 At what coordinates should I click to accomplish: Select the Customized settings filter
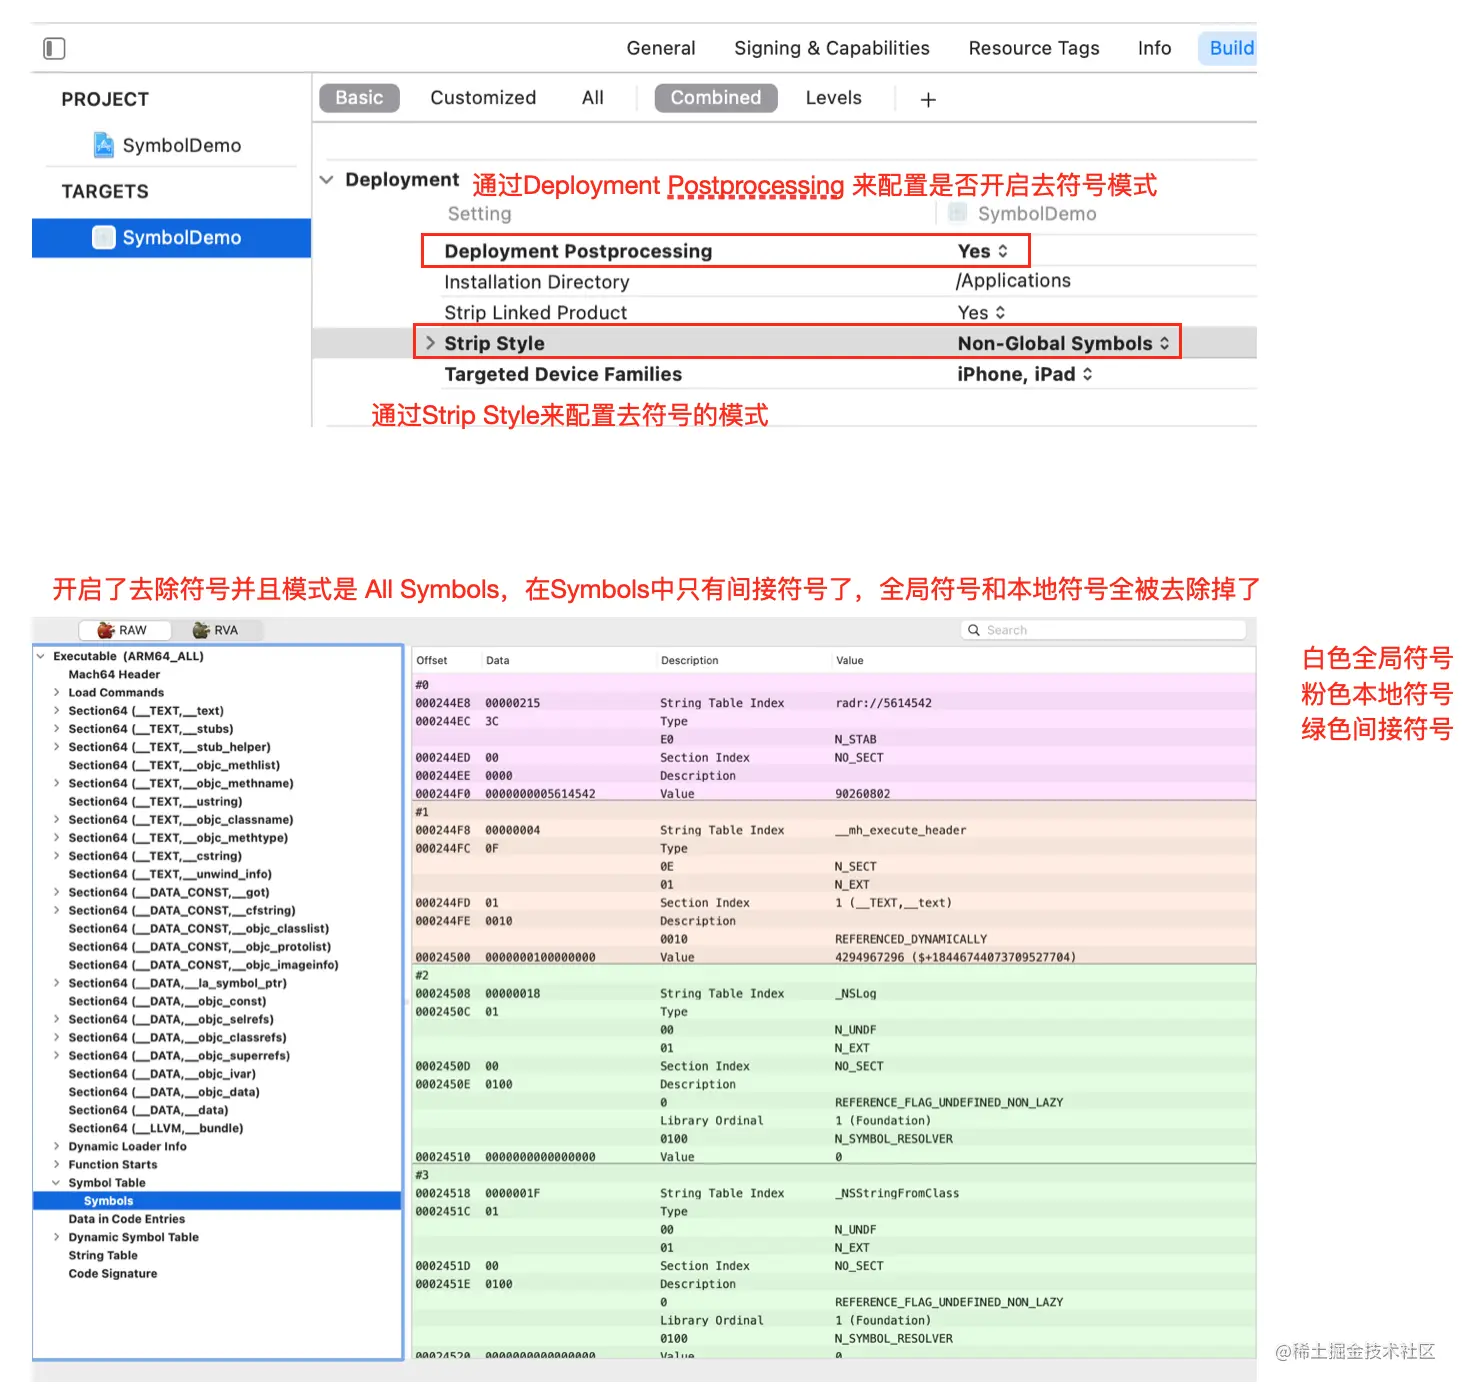coord(483,97)
